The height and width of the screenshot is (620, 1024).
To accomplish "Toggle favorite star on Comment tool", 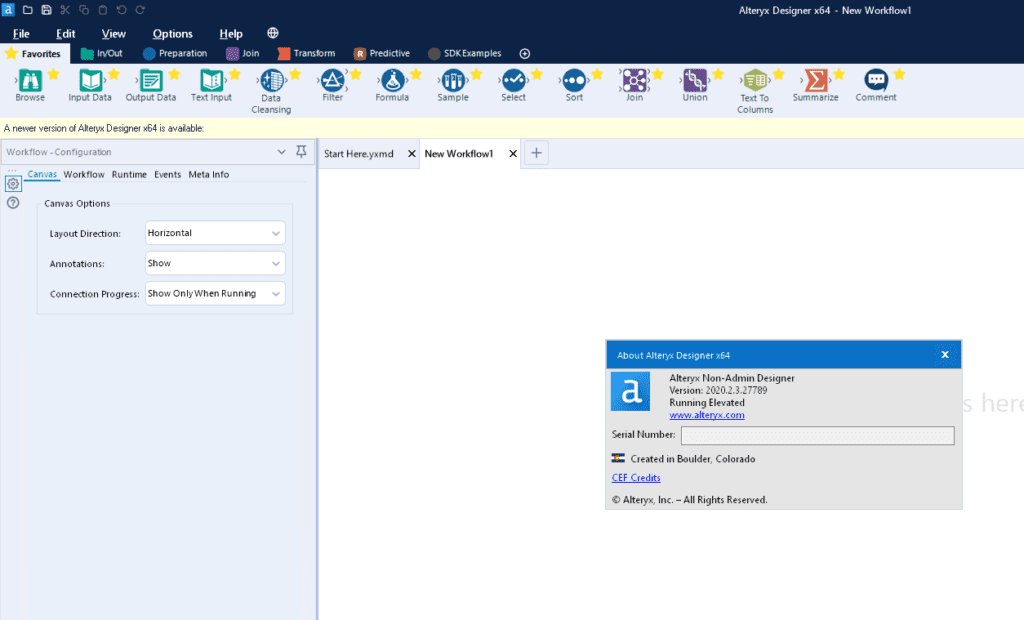I will pyautogui.click(x=899, y=74).
